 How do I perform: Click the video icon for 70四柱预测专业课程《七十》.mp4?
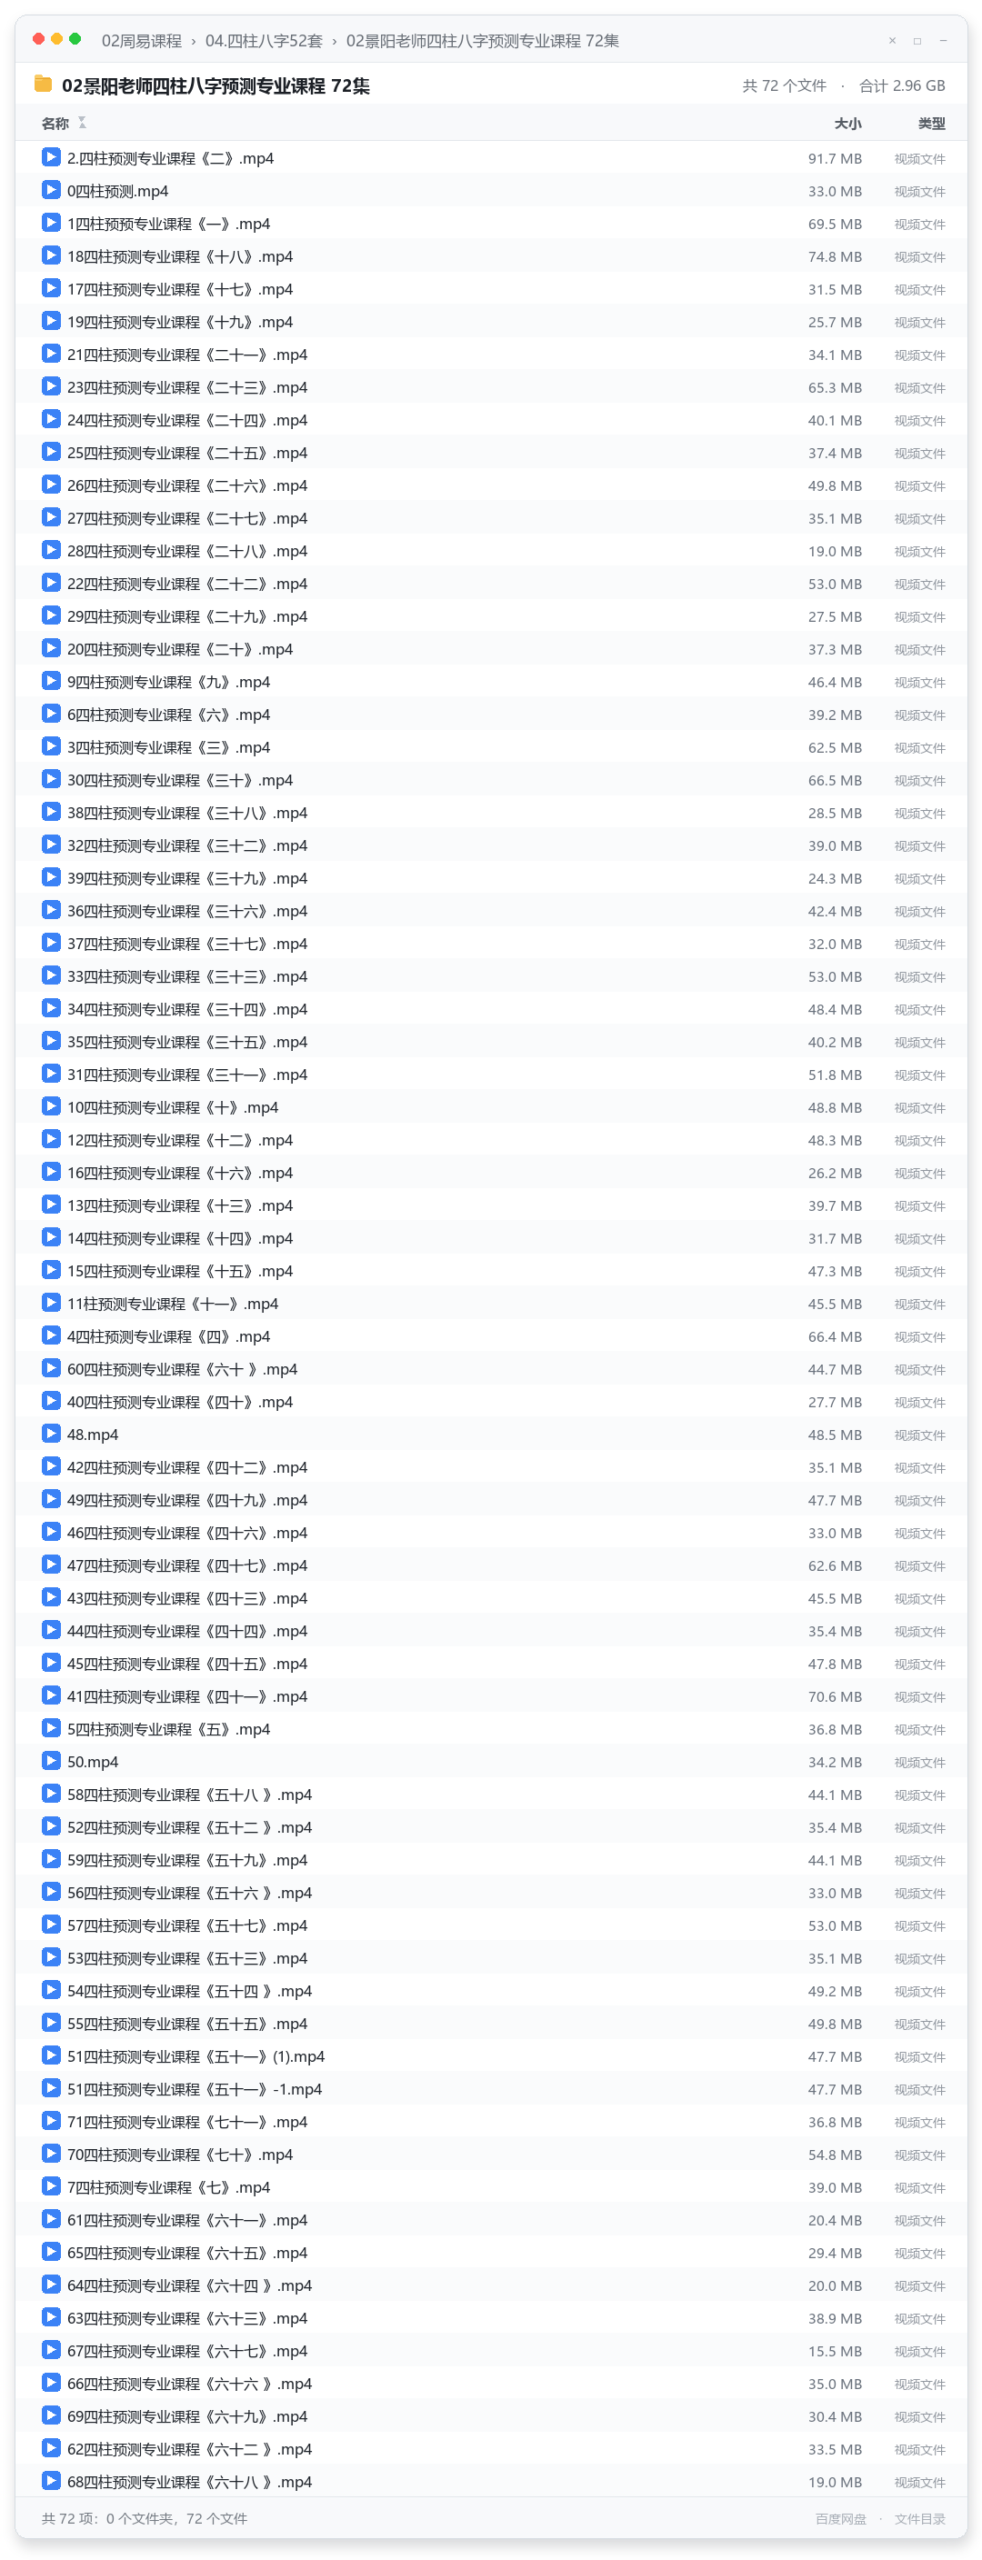(51, 2153)
